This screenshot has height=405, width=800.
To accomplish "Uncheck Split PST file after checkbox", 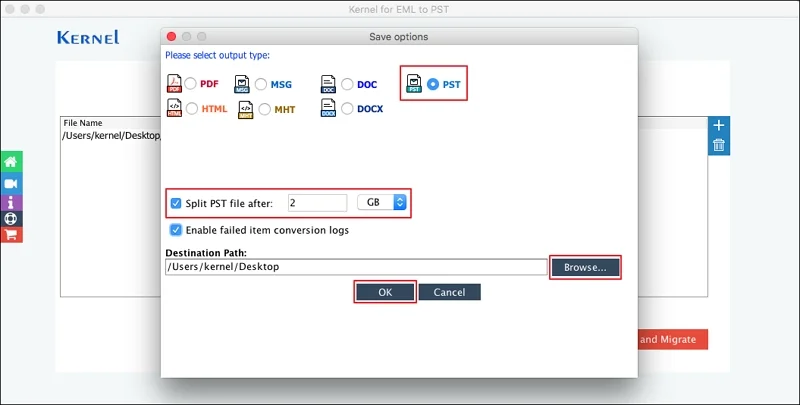I will [x=176, y=203].
